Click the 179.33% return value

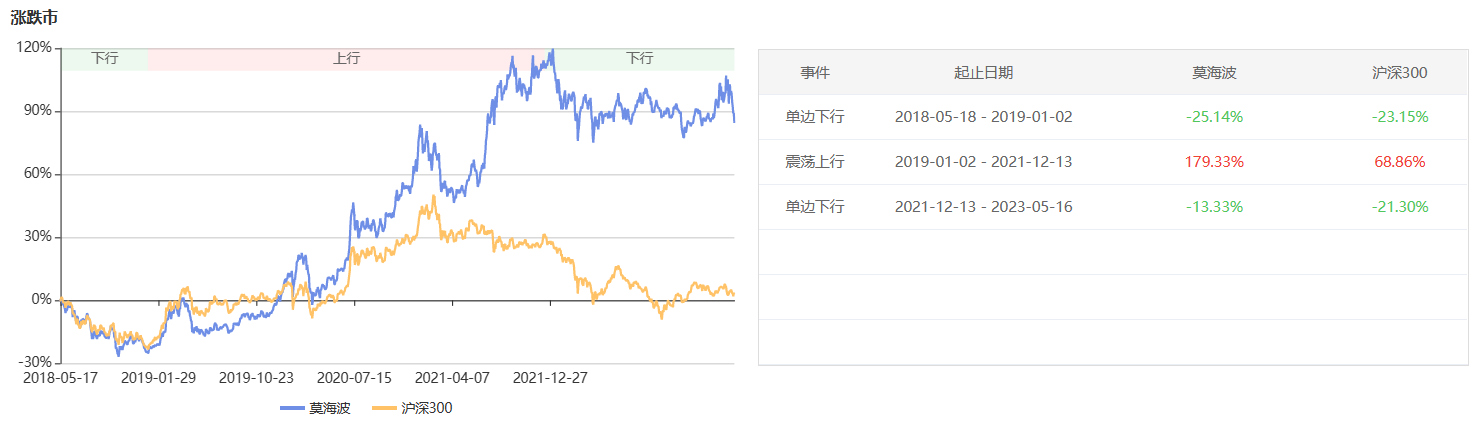click(x=1214, y=162)
